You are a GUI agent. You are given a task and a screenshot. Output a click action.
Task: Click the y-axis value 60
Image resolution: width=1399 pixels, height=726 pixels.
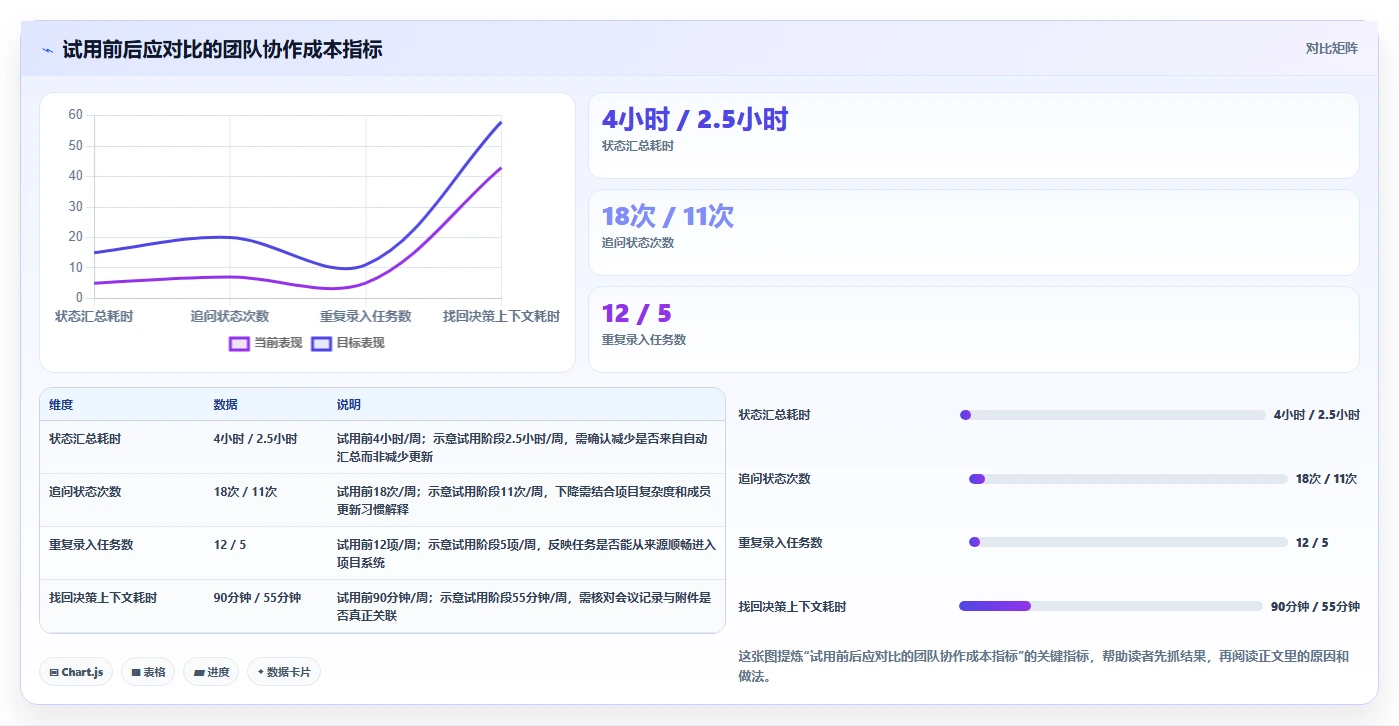point(76,115)
